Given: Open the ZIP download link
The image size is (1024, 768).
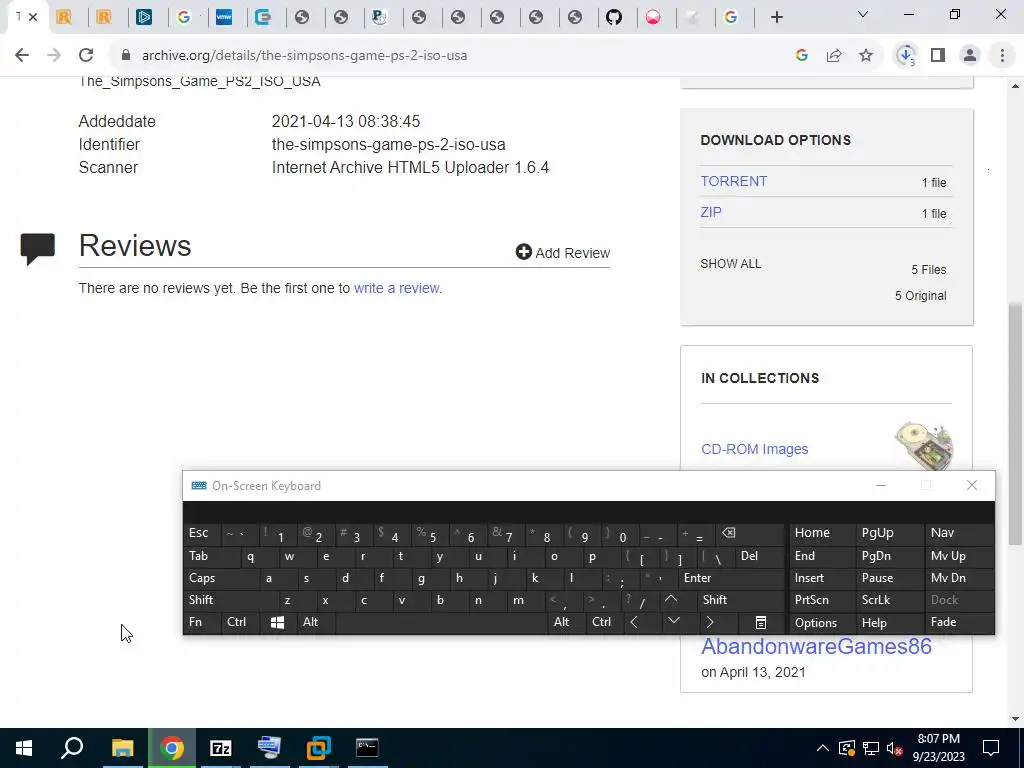Looking at the screenshot, I should coord(711,212).
